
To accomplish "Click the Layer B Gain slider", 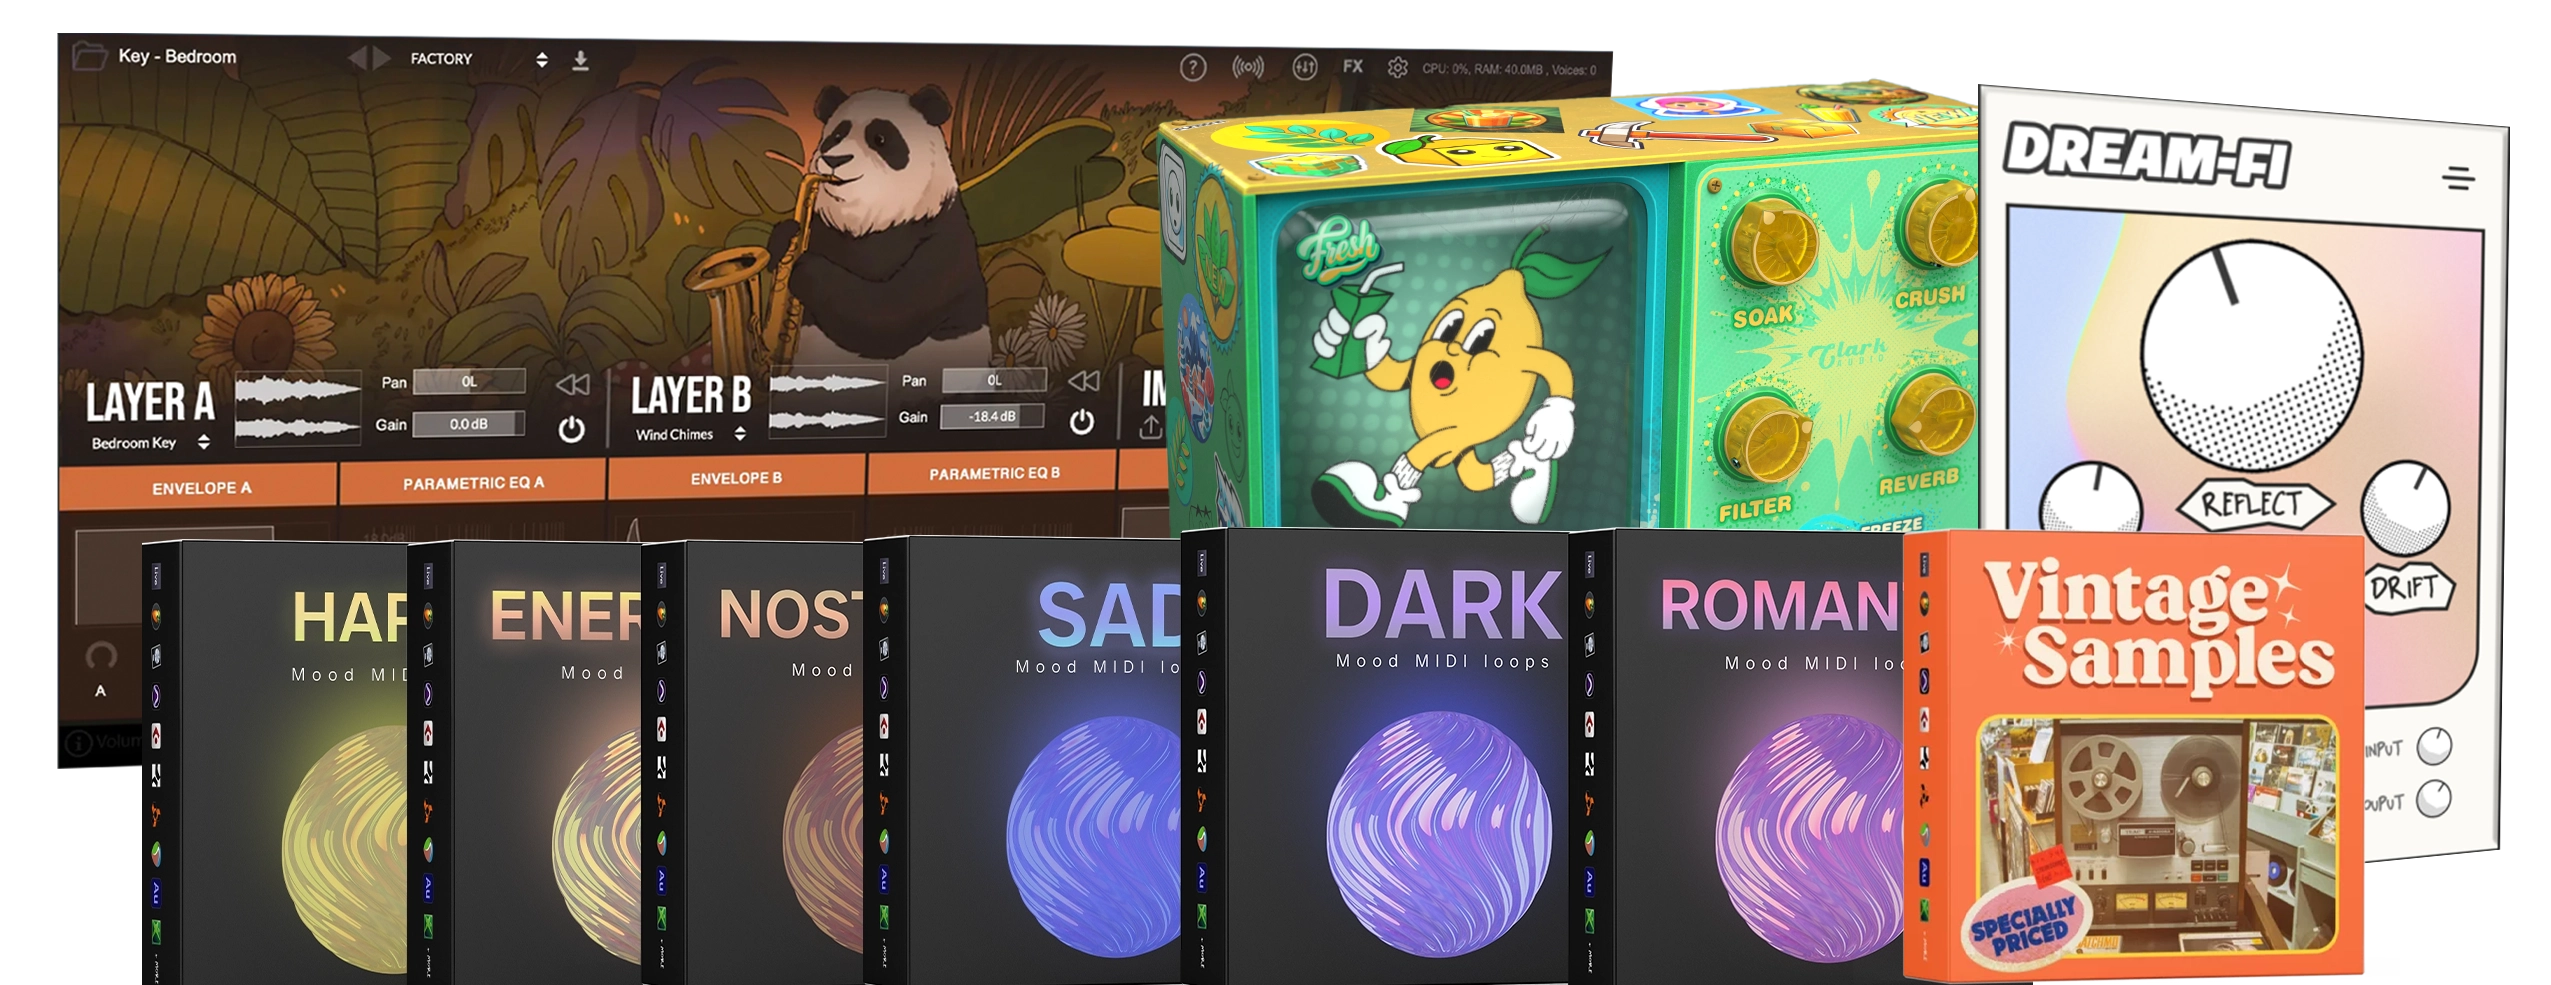I will tap(992, 416).
